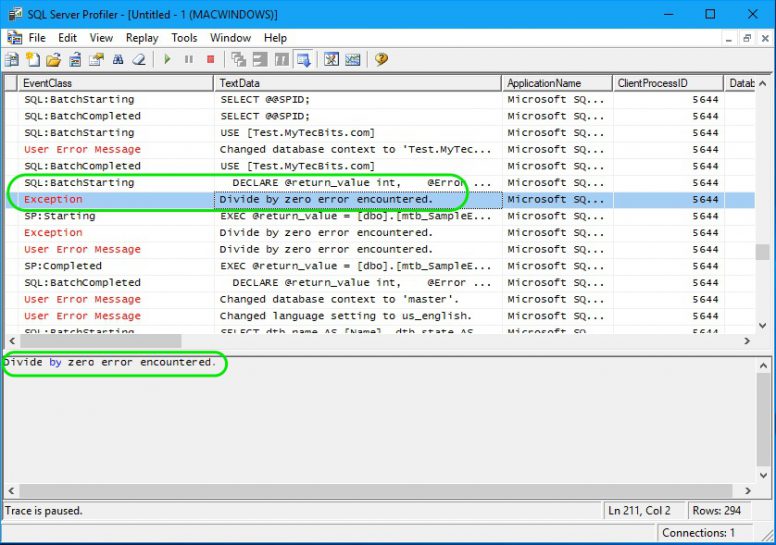Click the New Trace toolbar icon

(12, 60)
